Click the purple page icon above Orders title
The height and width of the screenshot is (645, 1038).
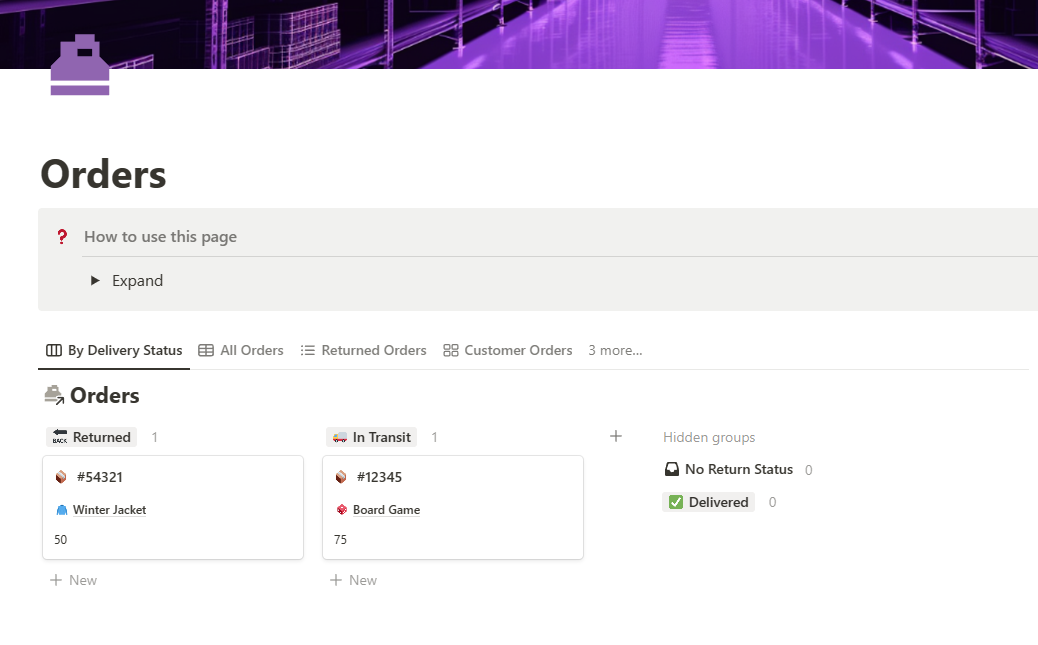click(x=80, y=64)
